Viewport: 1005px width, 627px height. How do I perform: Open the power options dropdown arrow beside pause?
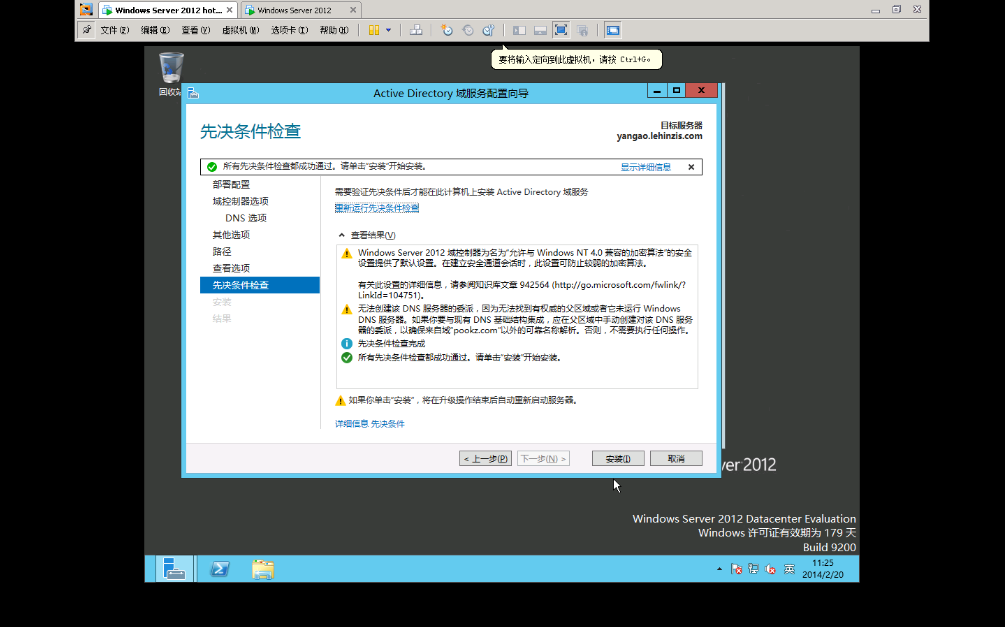pyautogui.click(x=388, y=30)
